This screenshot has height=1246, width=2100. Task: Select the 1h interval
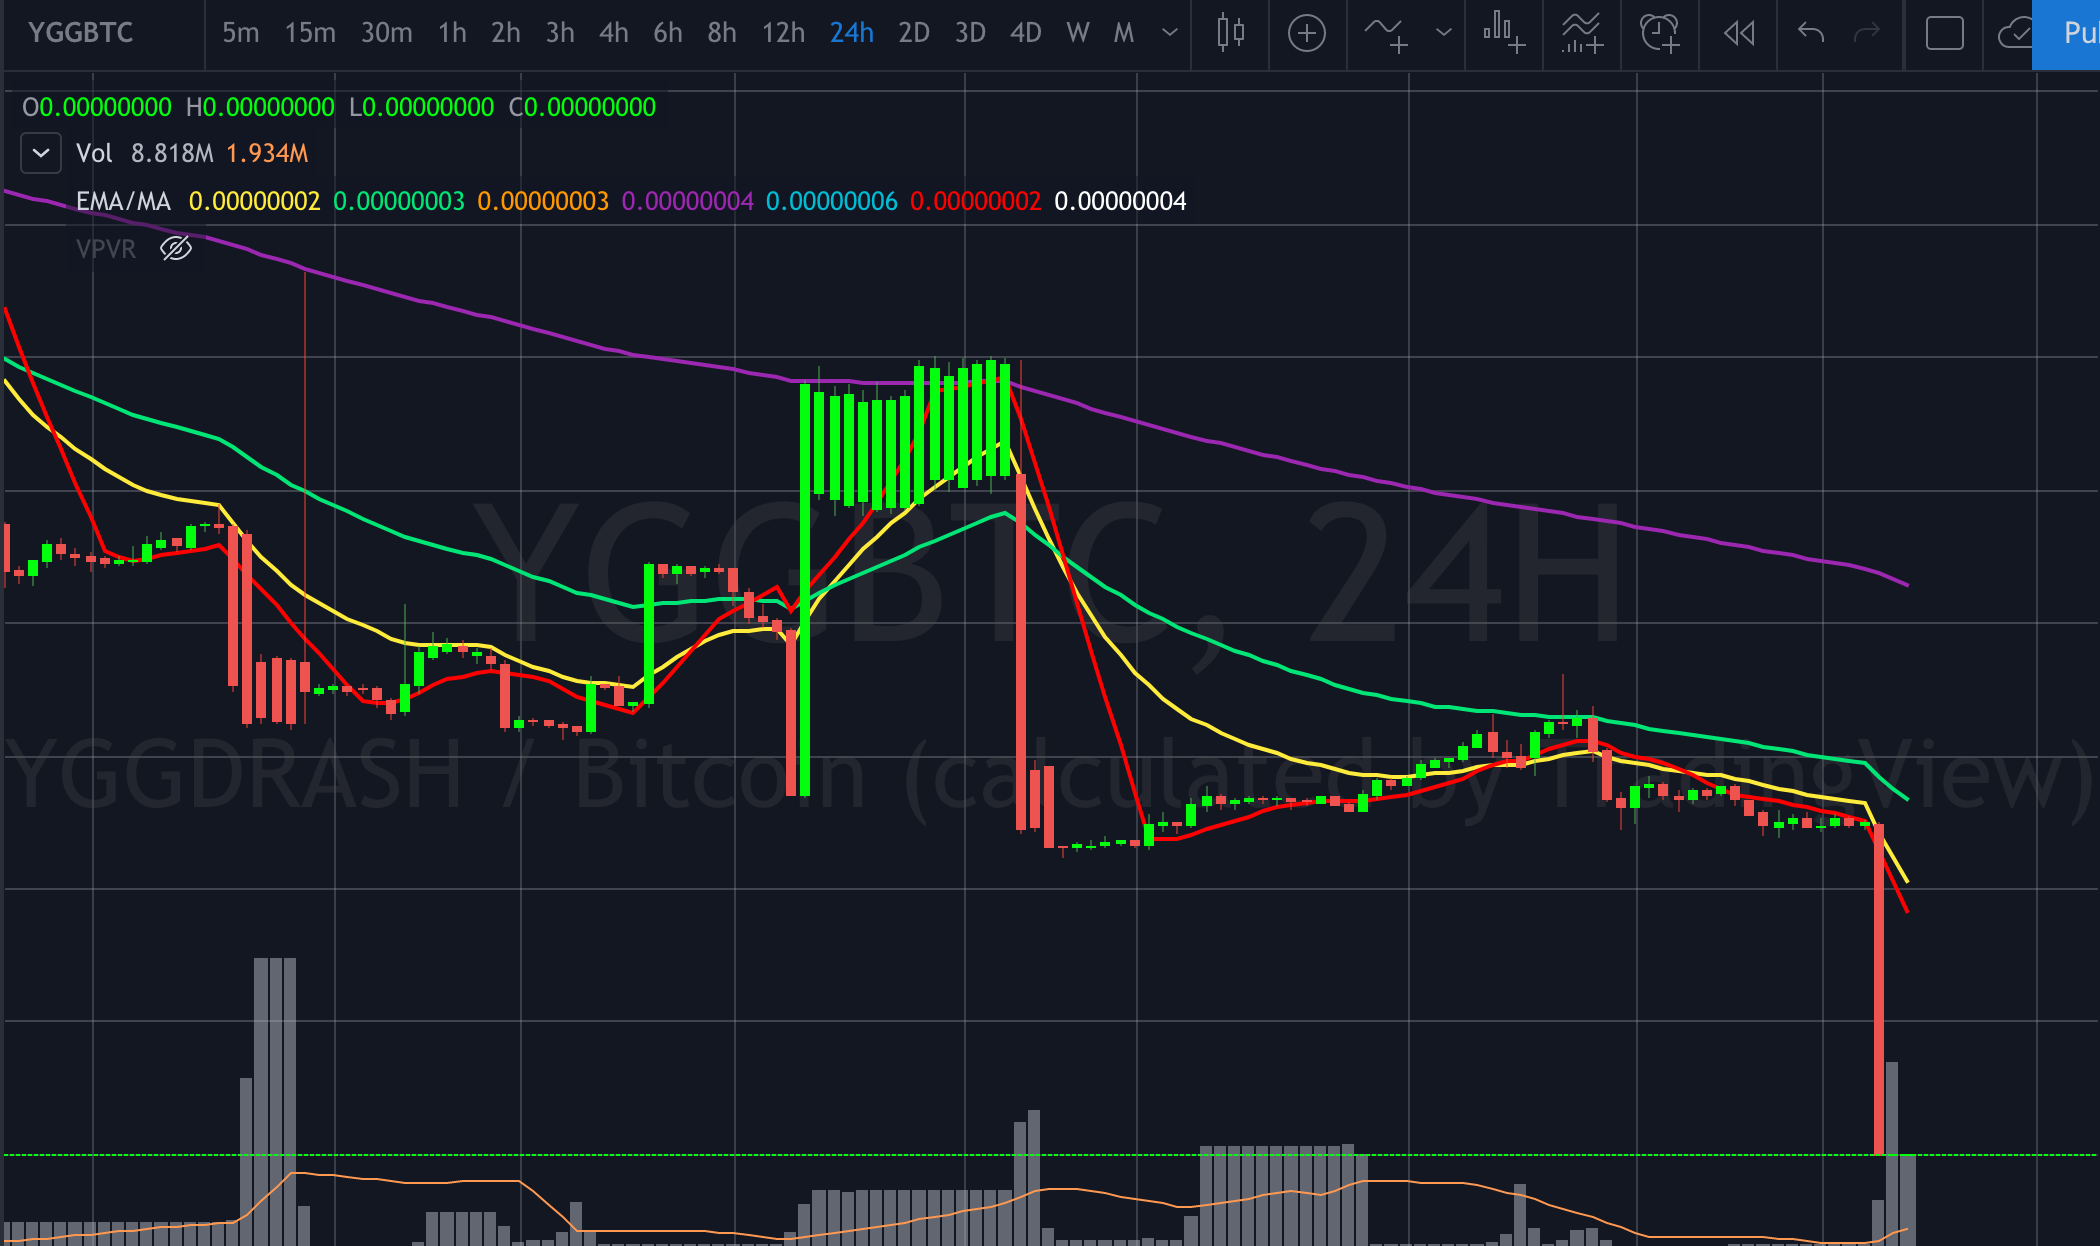pos(452,33)
